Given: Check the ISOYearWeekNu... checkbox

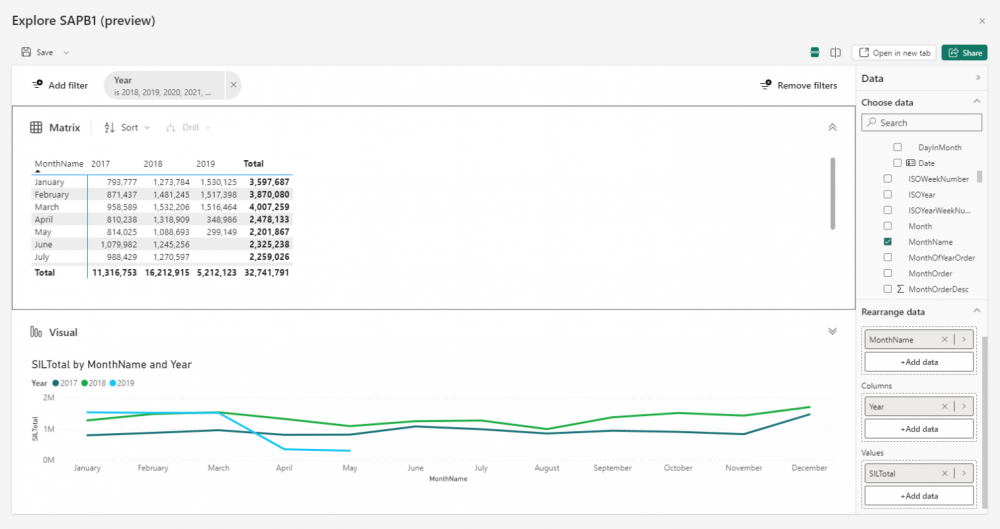Looking at the screenshot, I should coord(887,210).
